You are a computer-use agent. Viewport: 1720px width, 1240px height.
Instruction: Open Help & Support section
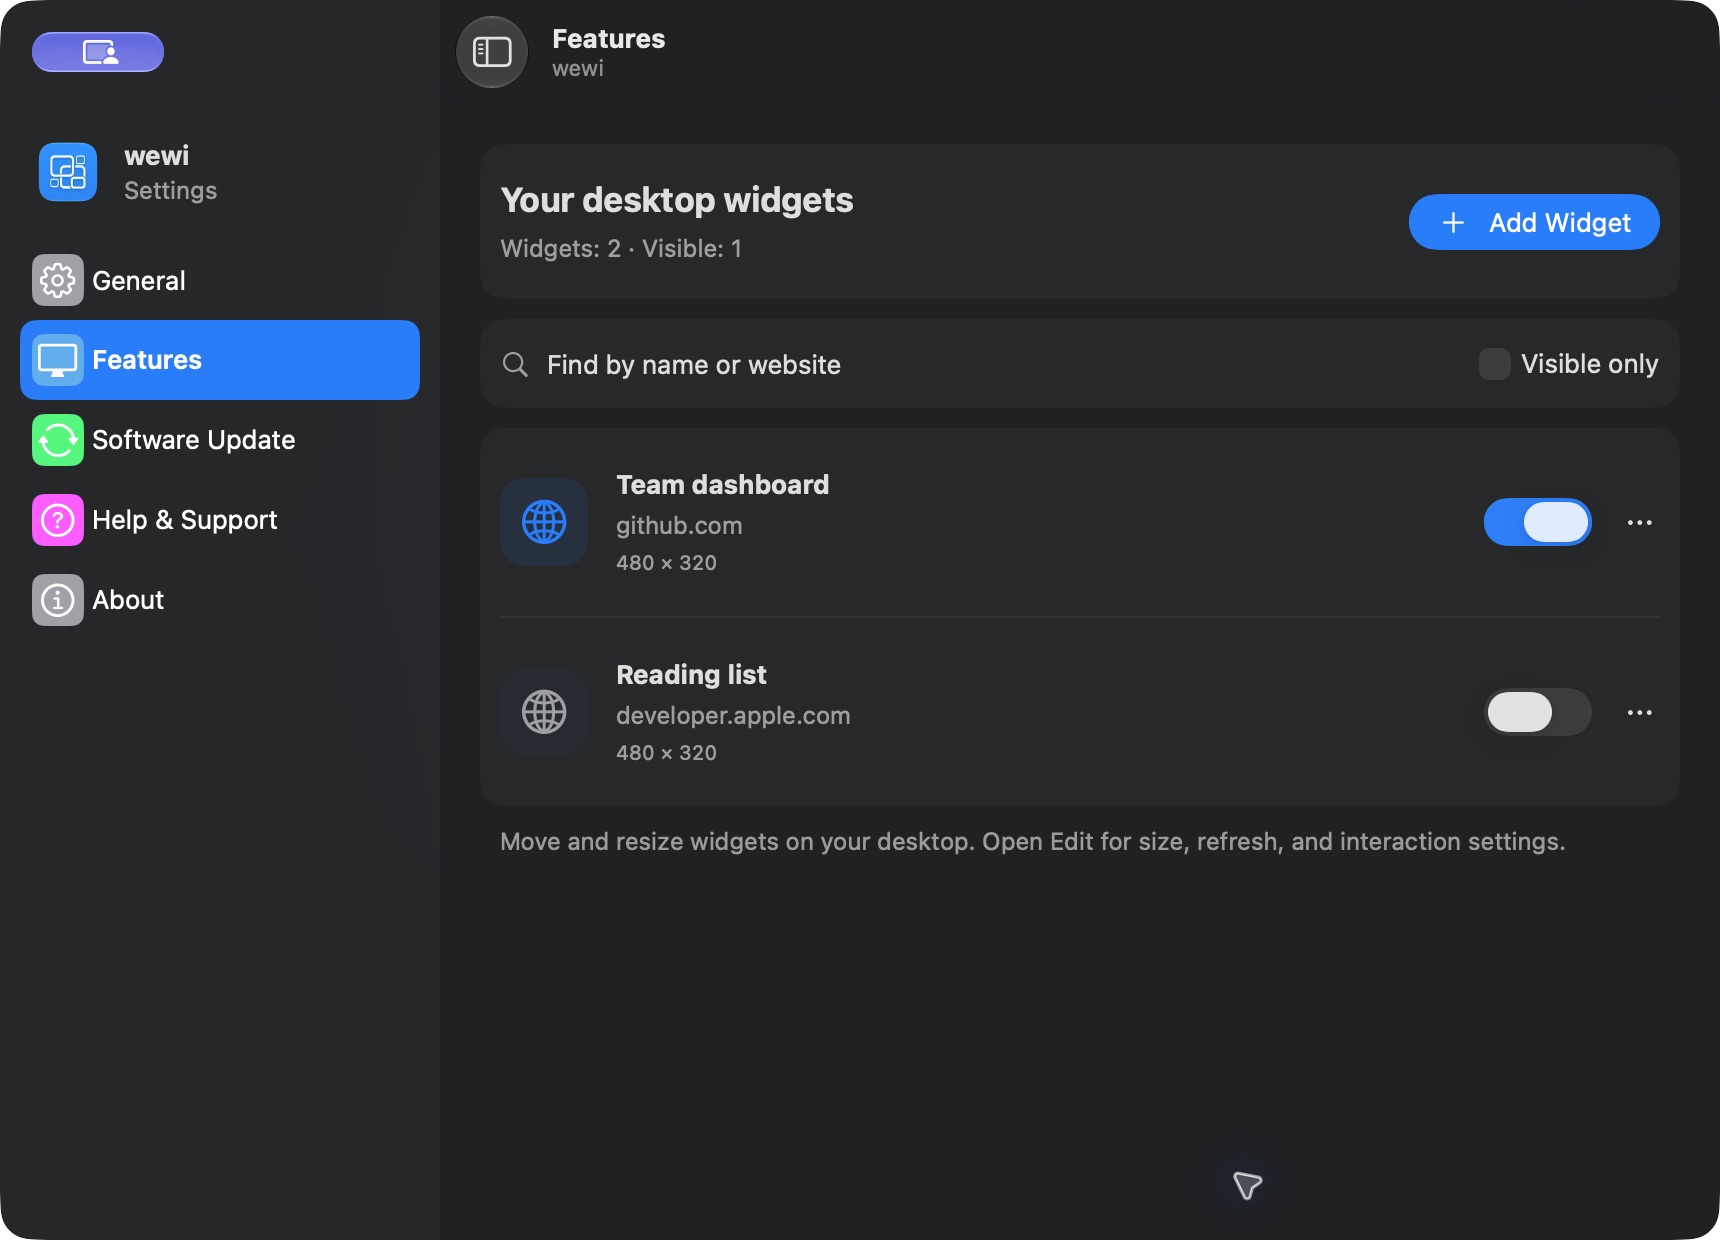pos(220,520)
